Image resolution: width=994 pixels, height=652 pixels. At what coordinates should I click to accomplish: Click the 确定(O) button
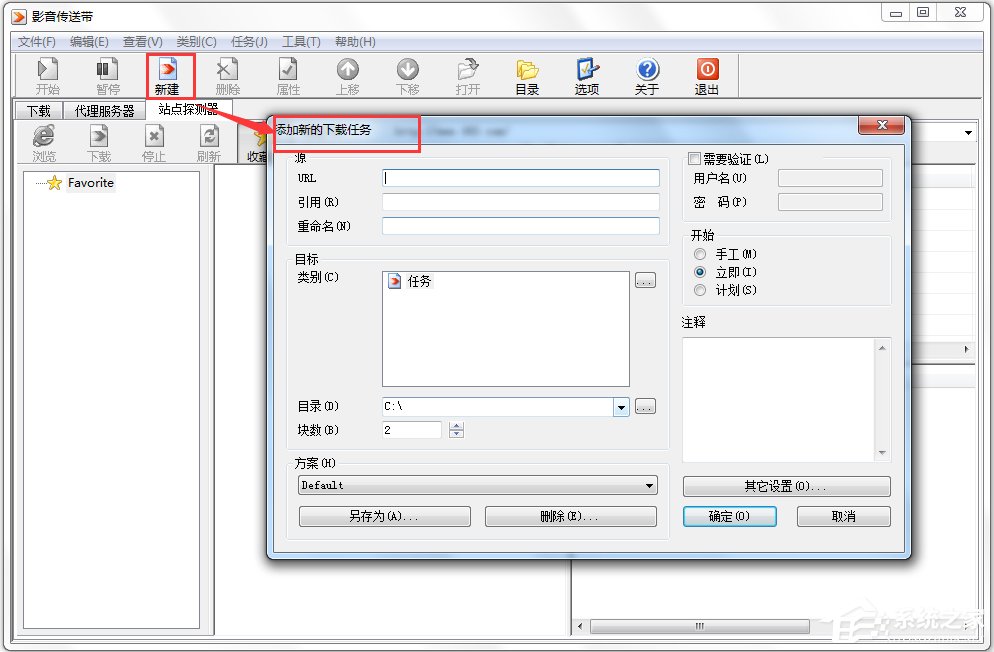(x=729, y=516)
